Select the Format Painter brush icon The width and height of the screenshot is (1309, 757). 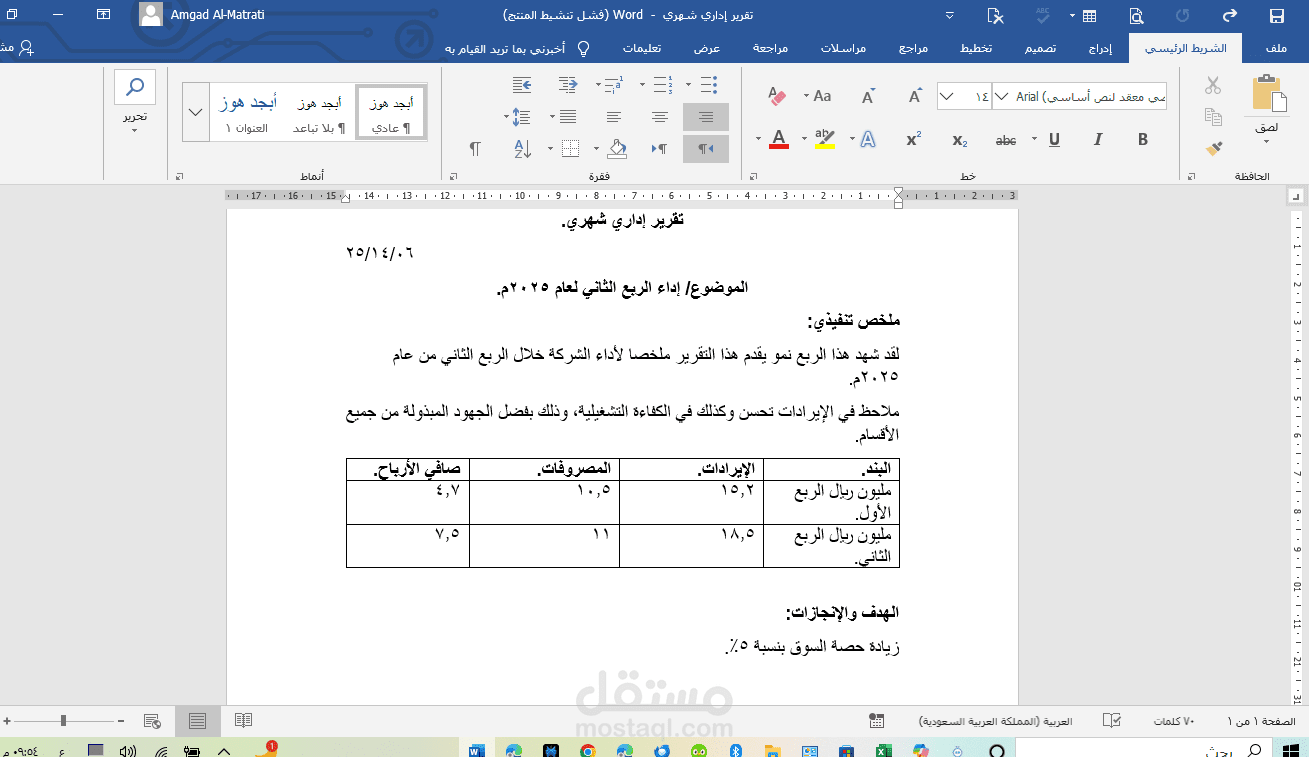click(1213, 148)
